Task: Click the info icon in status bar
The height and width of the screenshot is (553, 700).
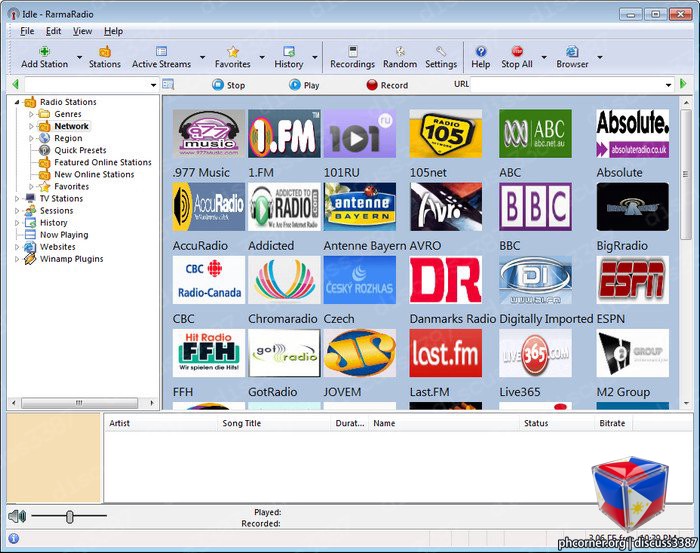Action: pyautogui.click(x=14, y=539)
